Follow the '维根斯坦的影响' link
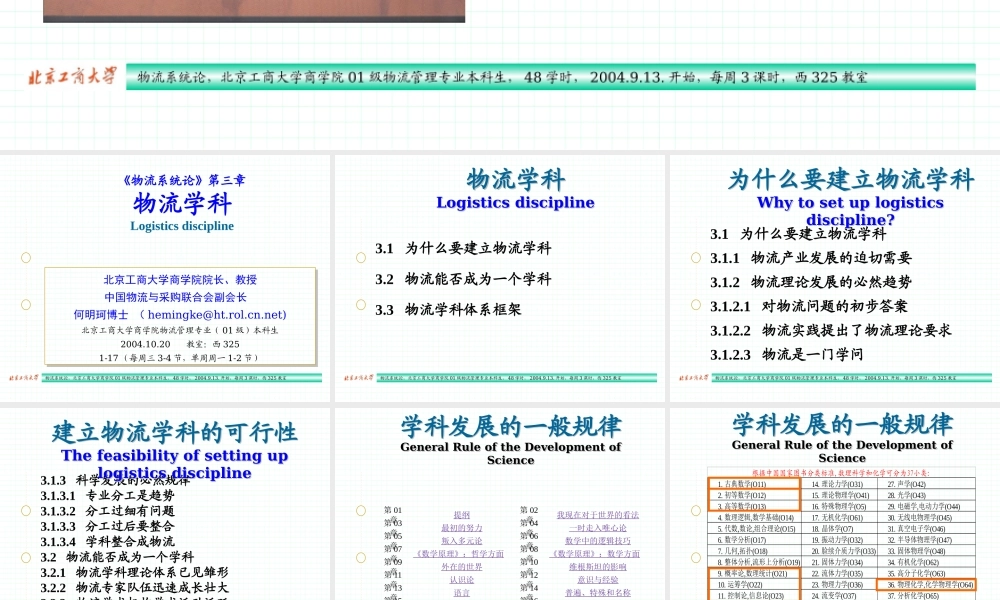This screenshot has width=1000, height=600. point(598,567)
